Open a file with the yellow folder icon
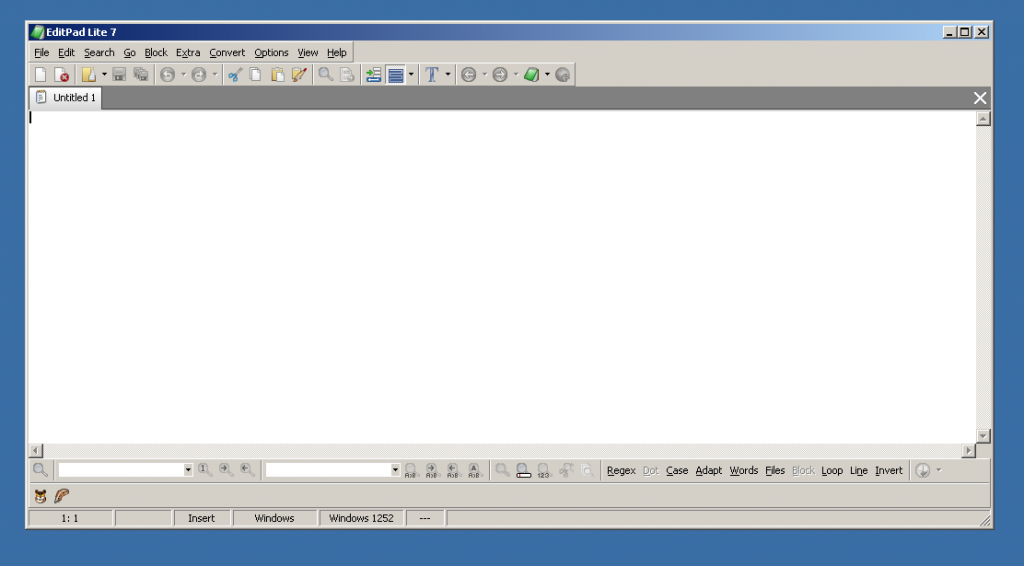This screenshot has height=566, width=1024. click(x=89, y=75)
